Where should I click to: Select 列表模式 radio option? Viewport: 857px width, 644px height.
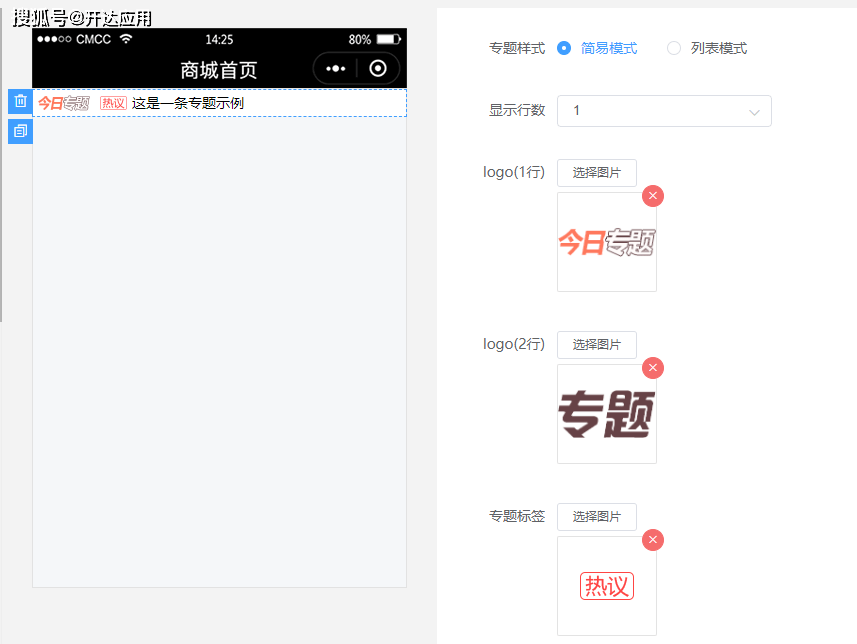coord(674,48)
